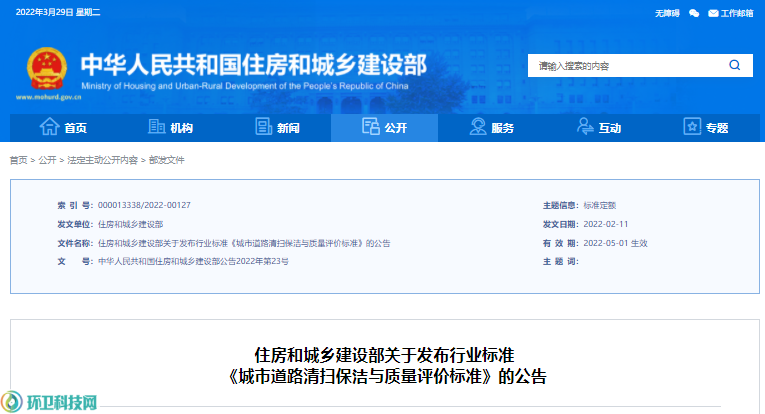Click 首页 in the breadcrumb

click(x=19, y=160)
